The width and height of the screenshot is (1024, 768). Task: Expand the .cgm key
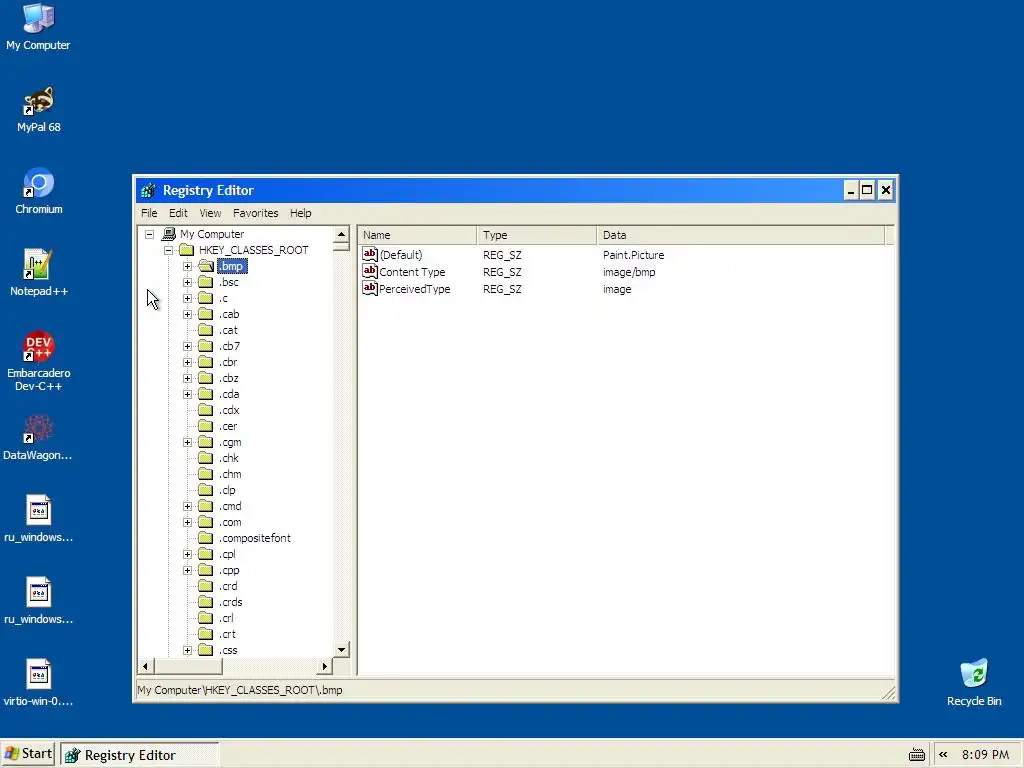tap(187, 442)
